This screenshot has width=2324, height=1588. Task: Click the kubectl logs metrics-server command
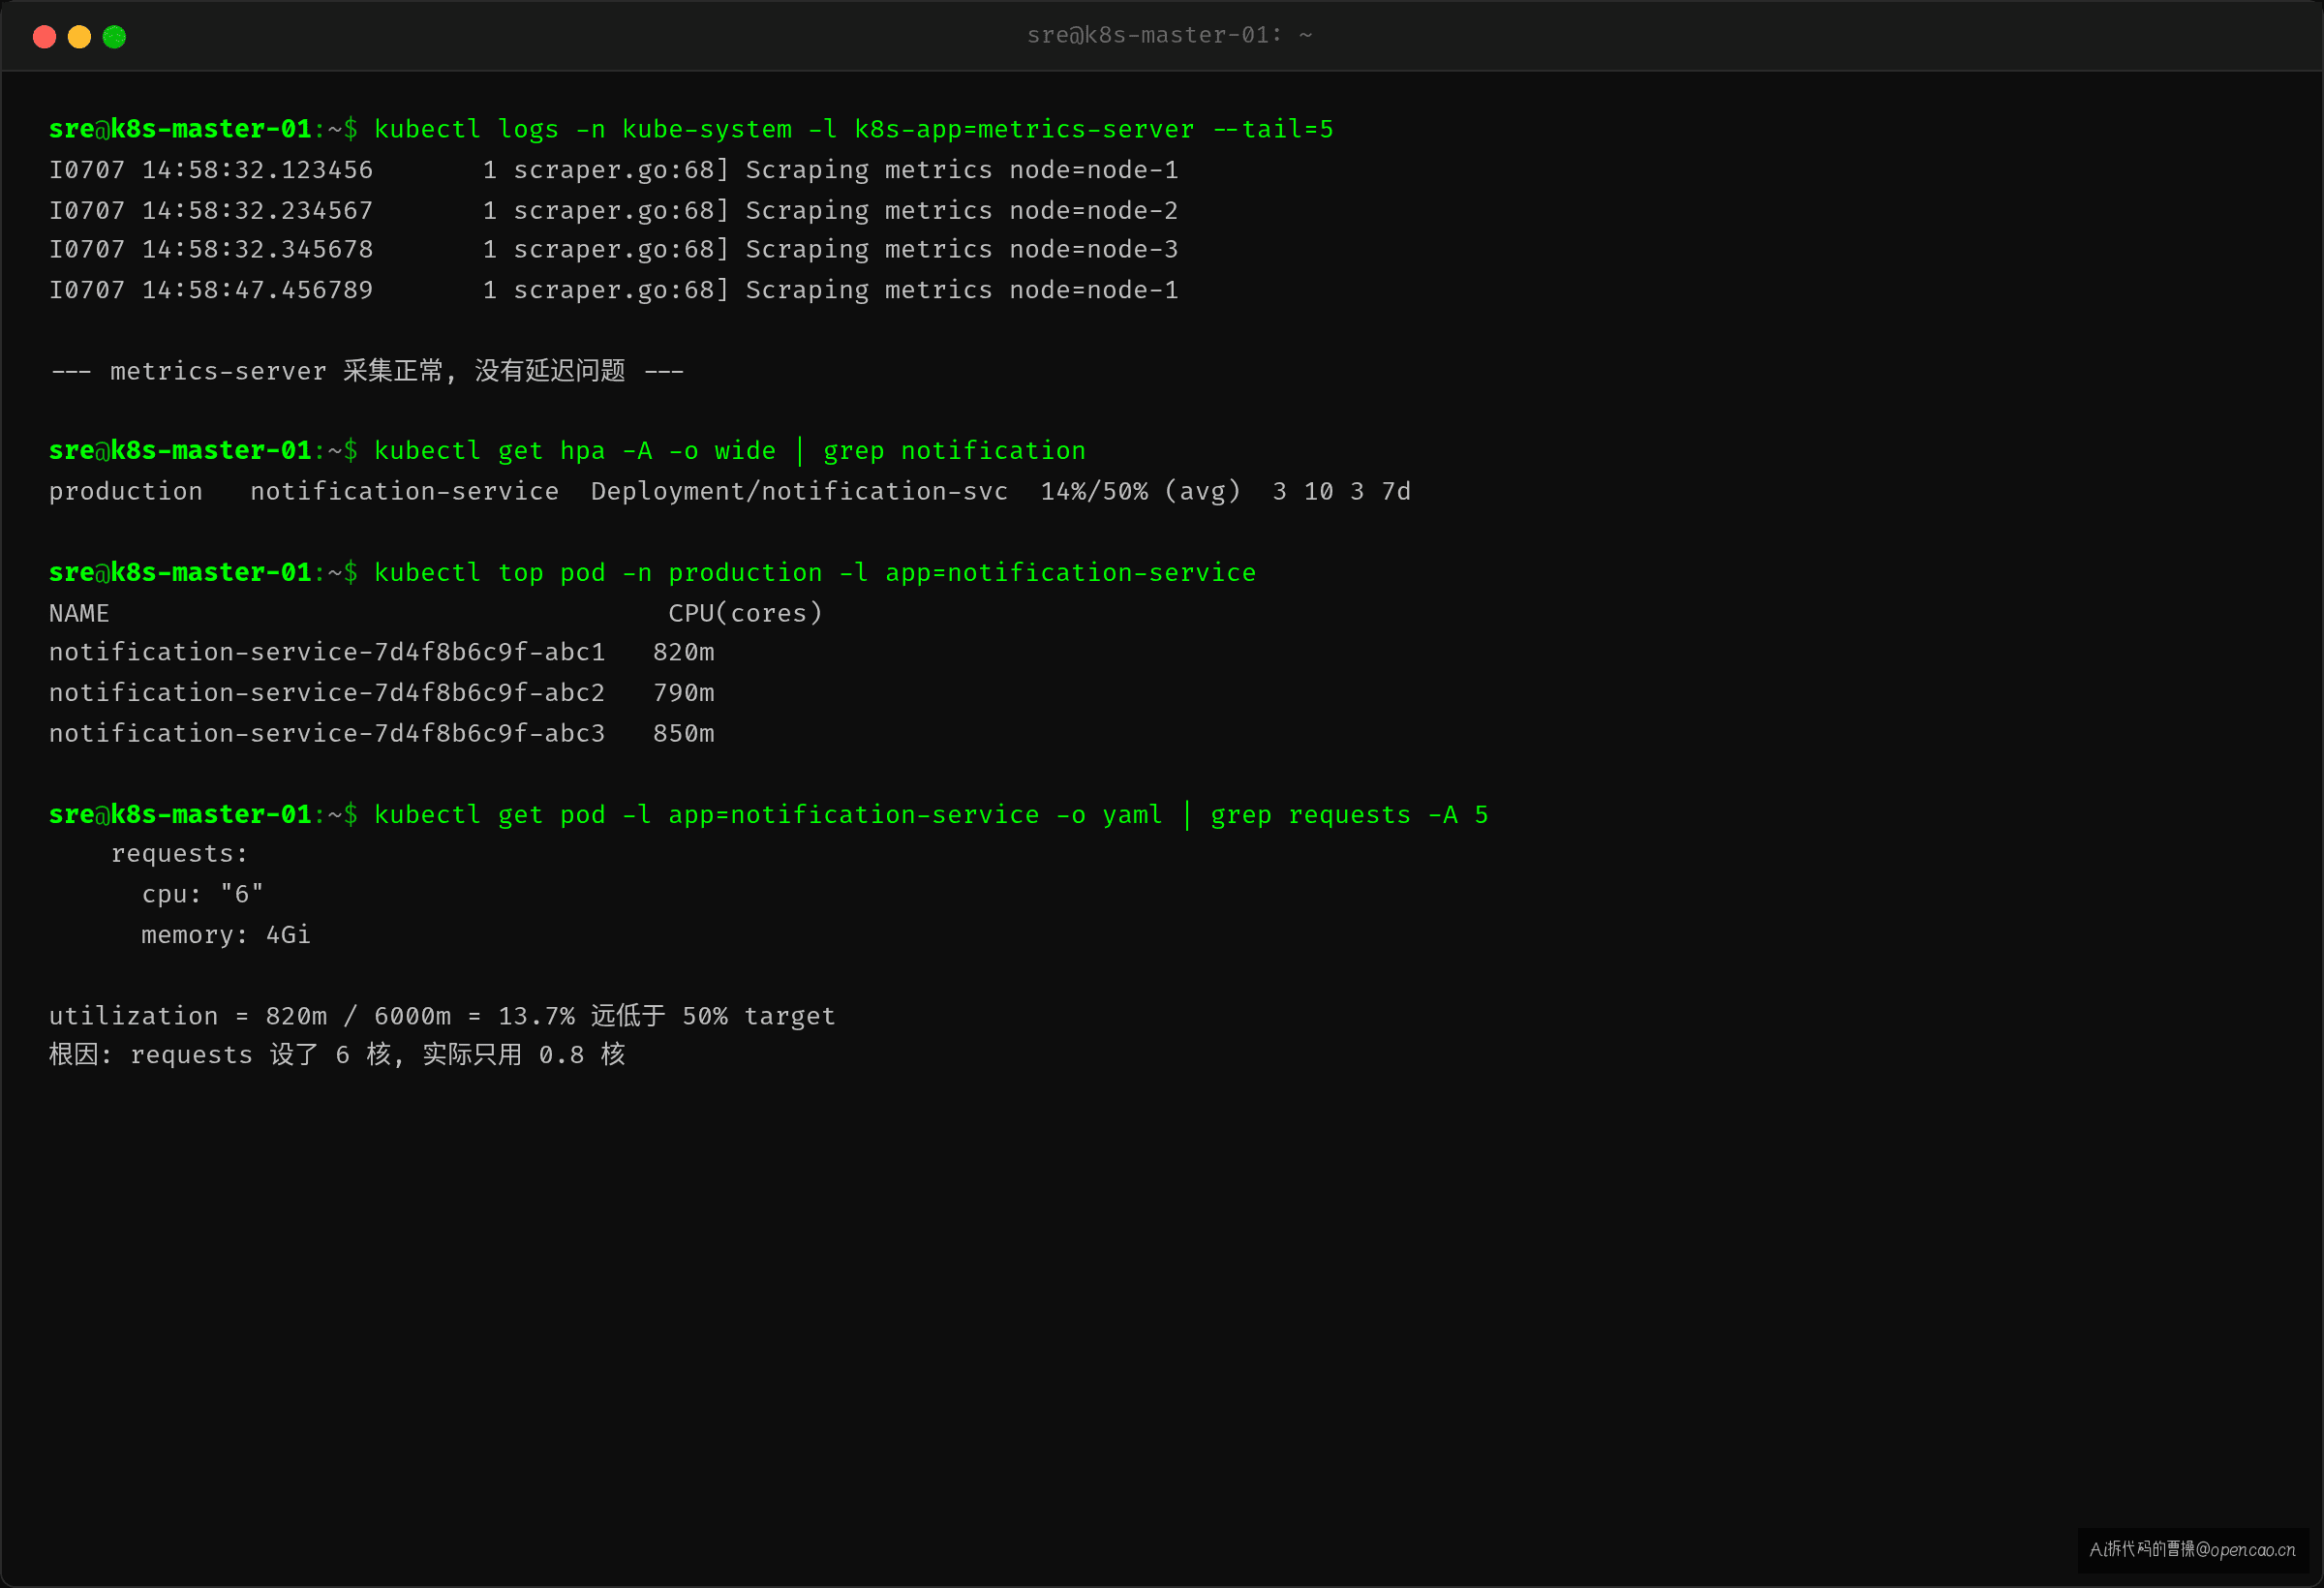(x=853, y=129)
